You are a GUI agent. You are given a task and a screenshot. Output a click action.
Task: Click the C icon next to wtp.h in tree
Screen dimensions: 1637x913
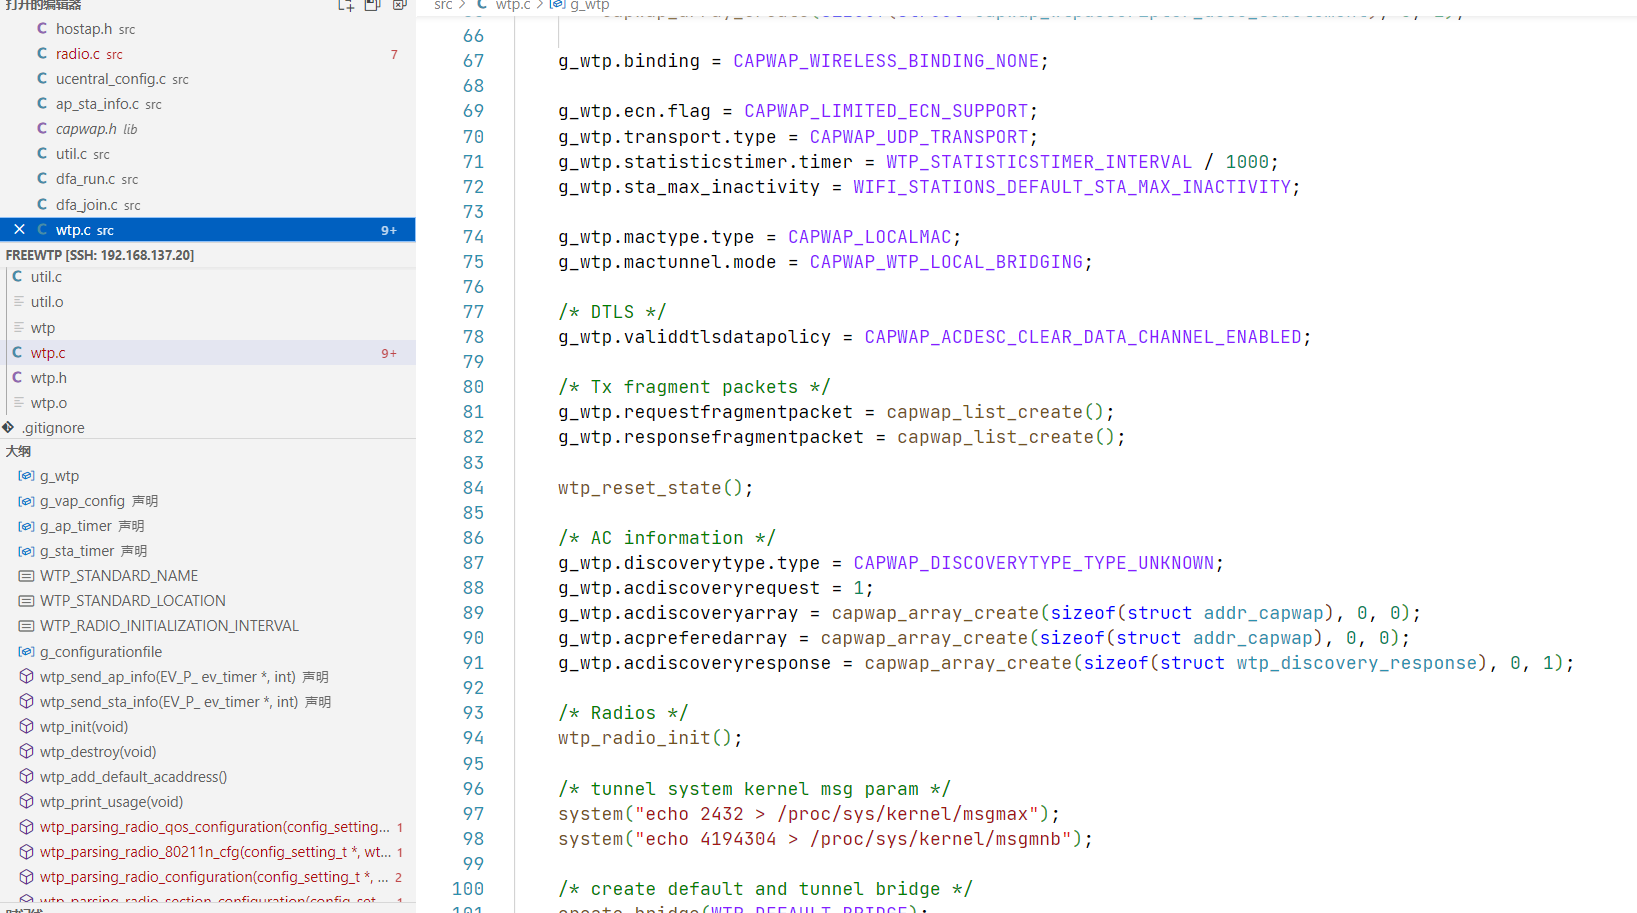(x=17, y=378)
